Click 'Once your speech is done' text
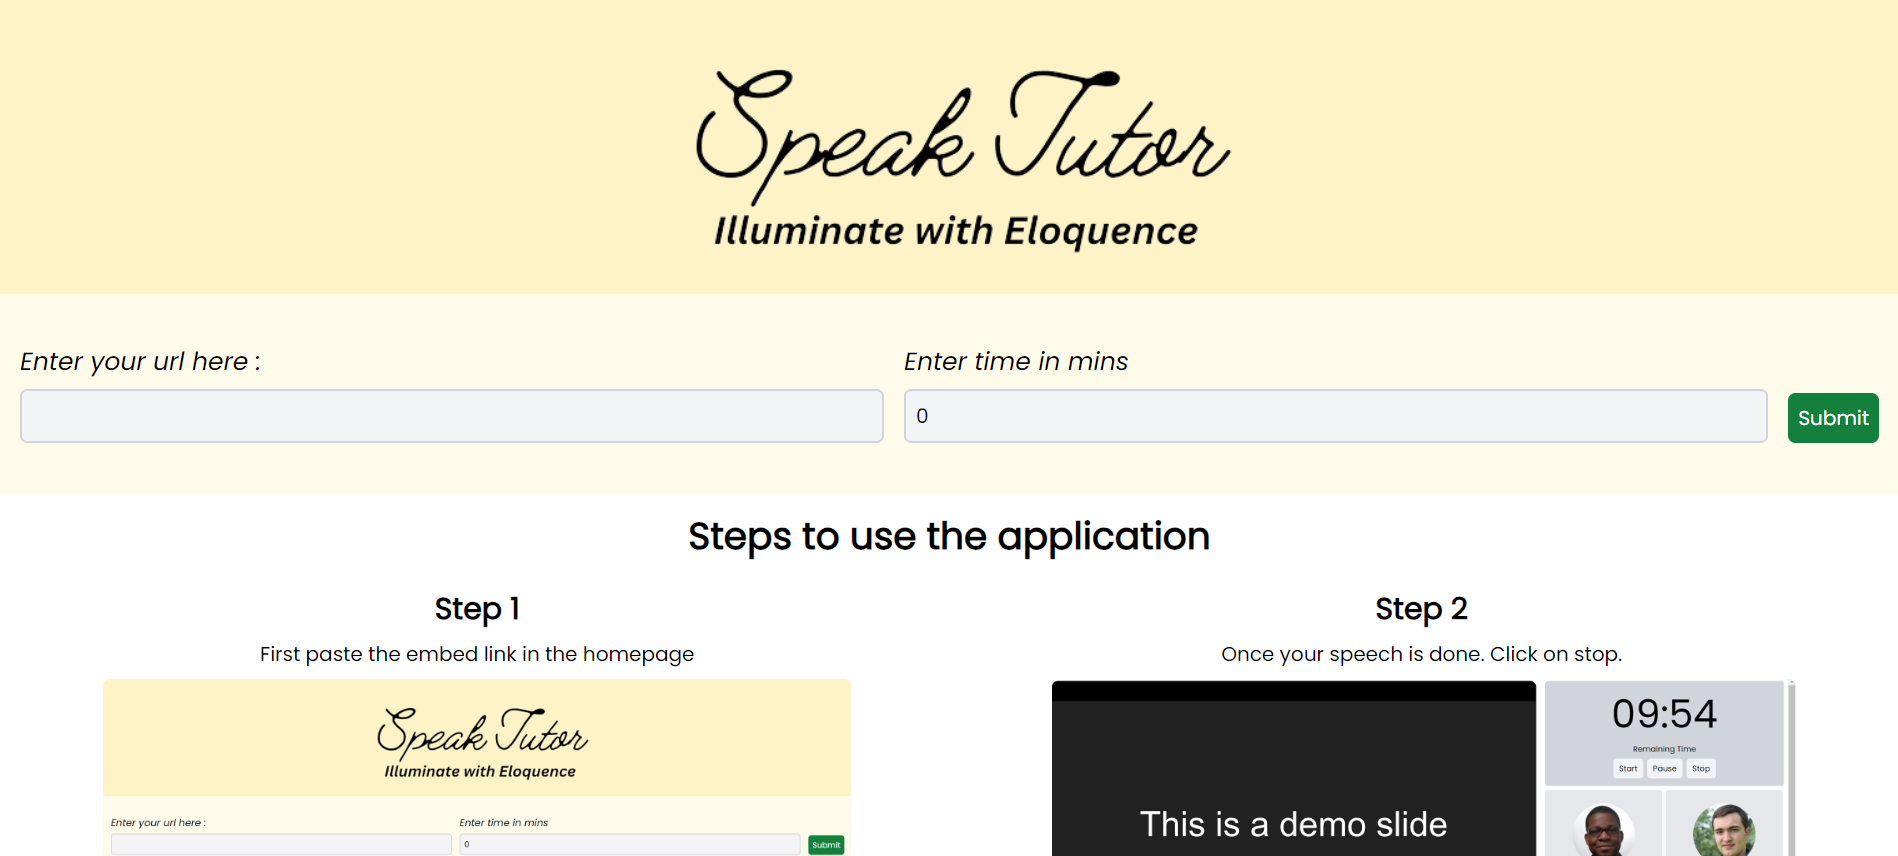1898x856 pixels. [x=1353, y=654]
